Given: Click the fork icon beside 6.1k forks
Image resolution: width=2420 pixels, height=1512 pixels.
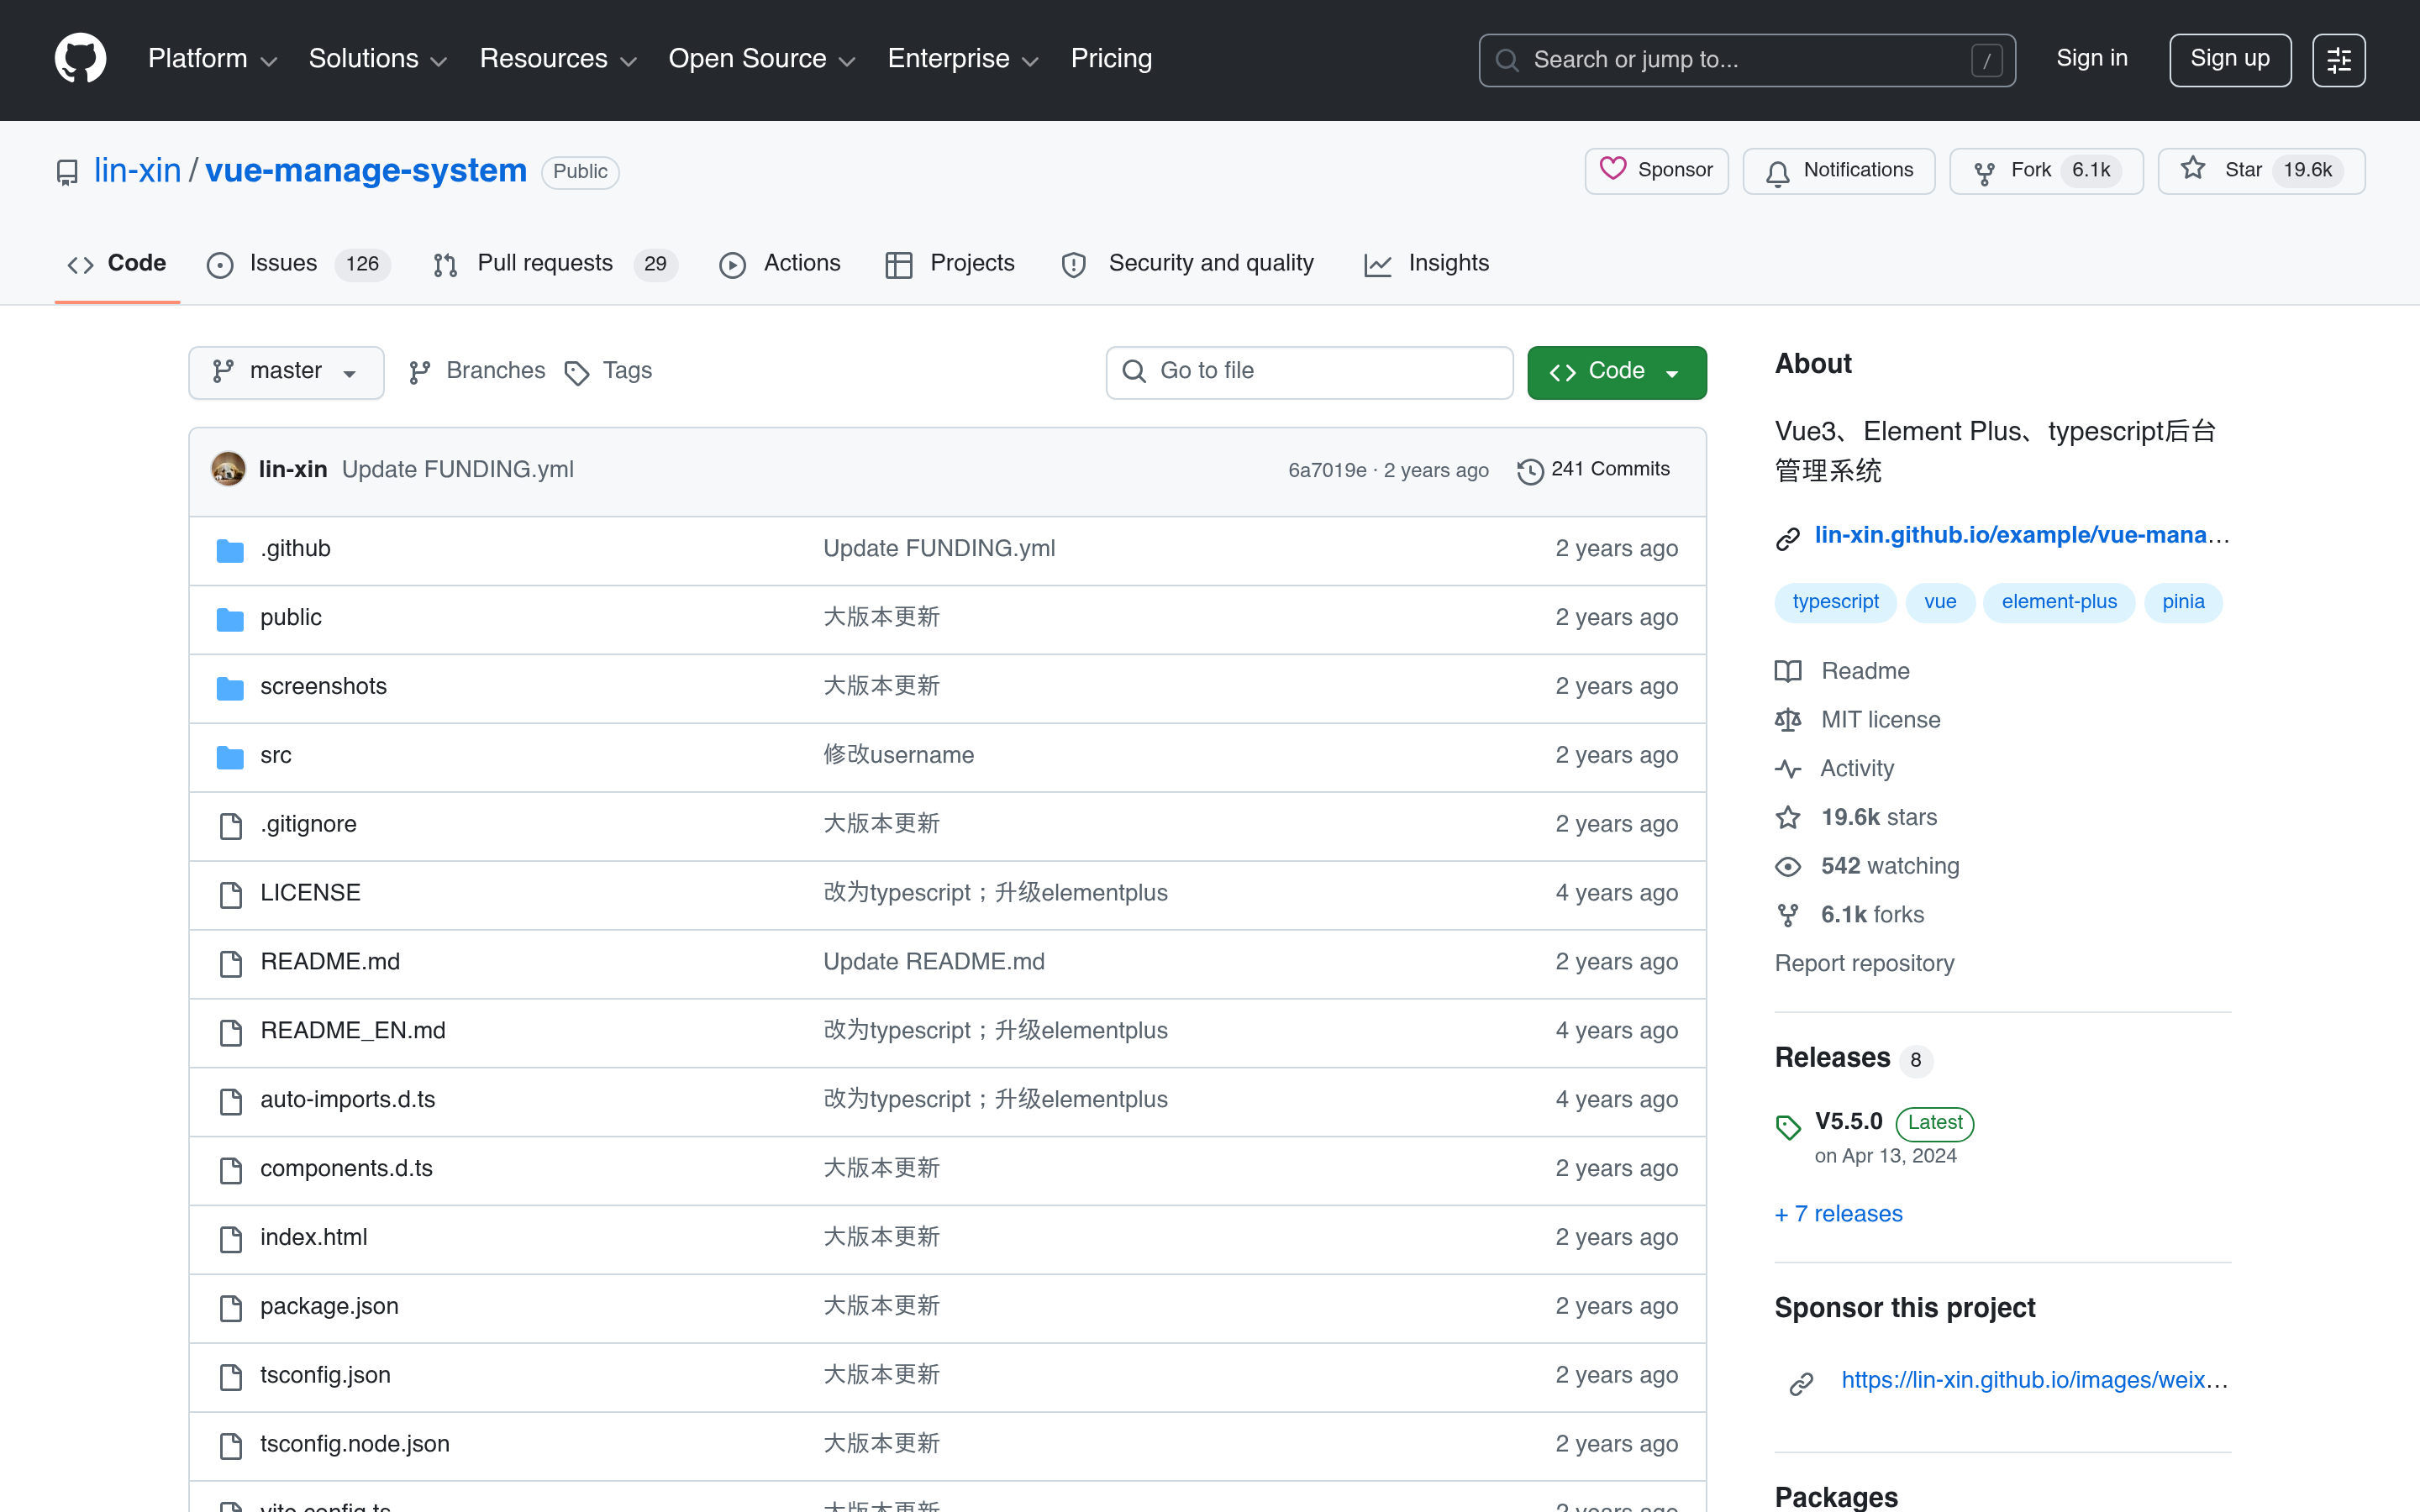Looking at the screenshot, I should pos(1788,915).
